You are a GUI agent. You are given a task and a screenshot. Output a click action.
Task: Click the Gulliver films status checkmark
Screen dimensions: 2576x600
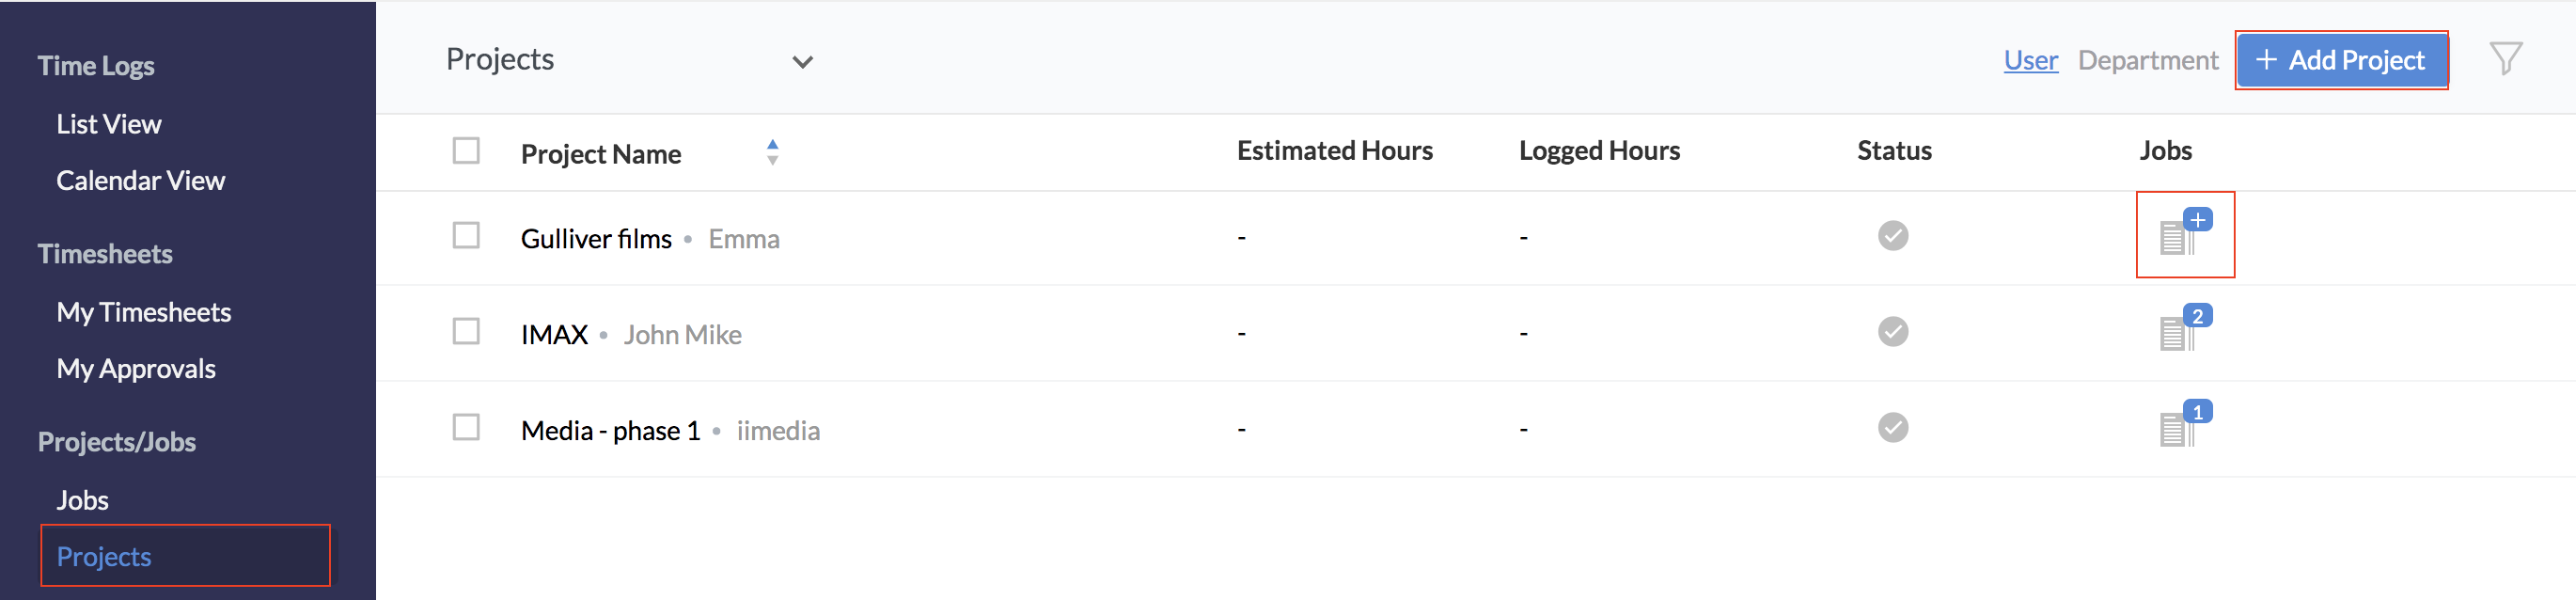(1892, 236)
